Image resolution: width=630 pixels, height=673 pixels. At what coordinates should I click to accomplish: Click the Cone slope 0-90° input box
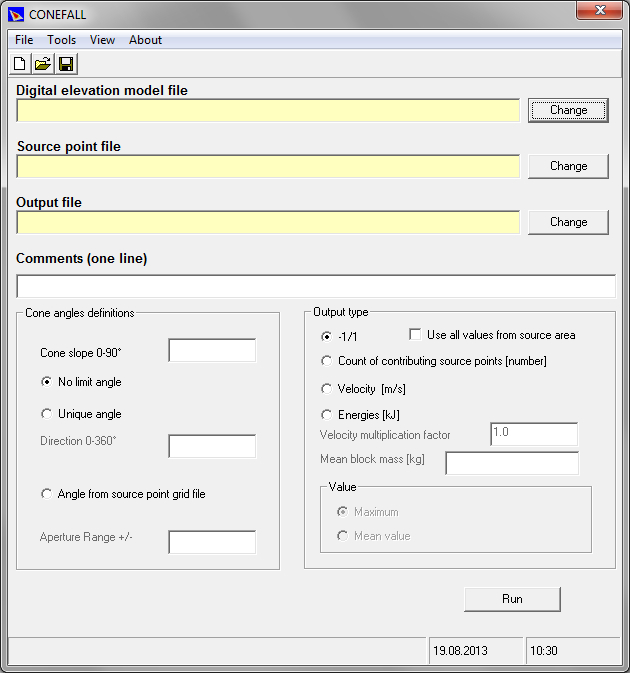(x=212, y=351)
